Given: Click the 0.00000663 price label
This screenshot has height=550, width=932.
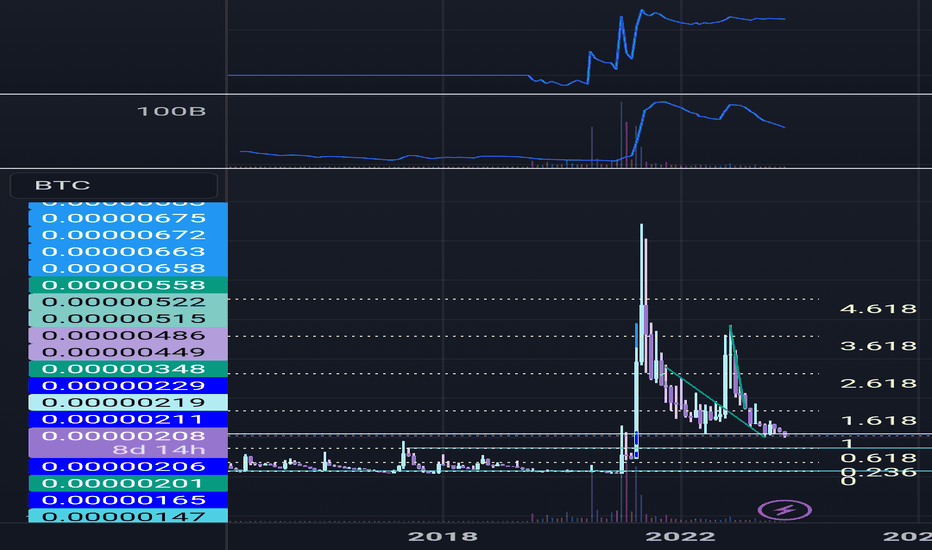Looking at the screenshot, I should [x=128, y=252].
